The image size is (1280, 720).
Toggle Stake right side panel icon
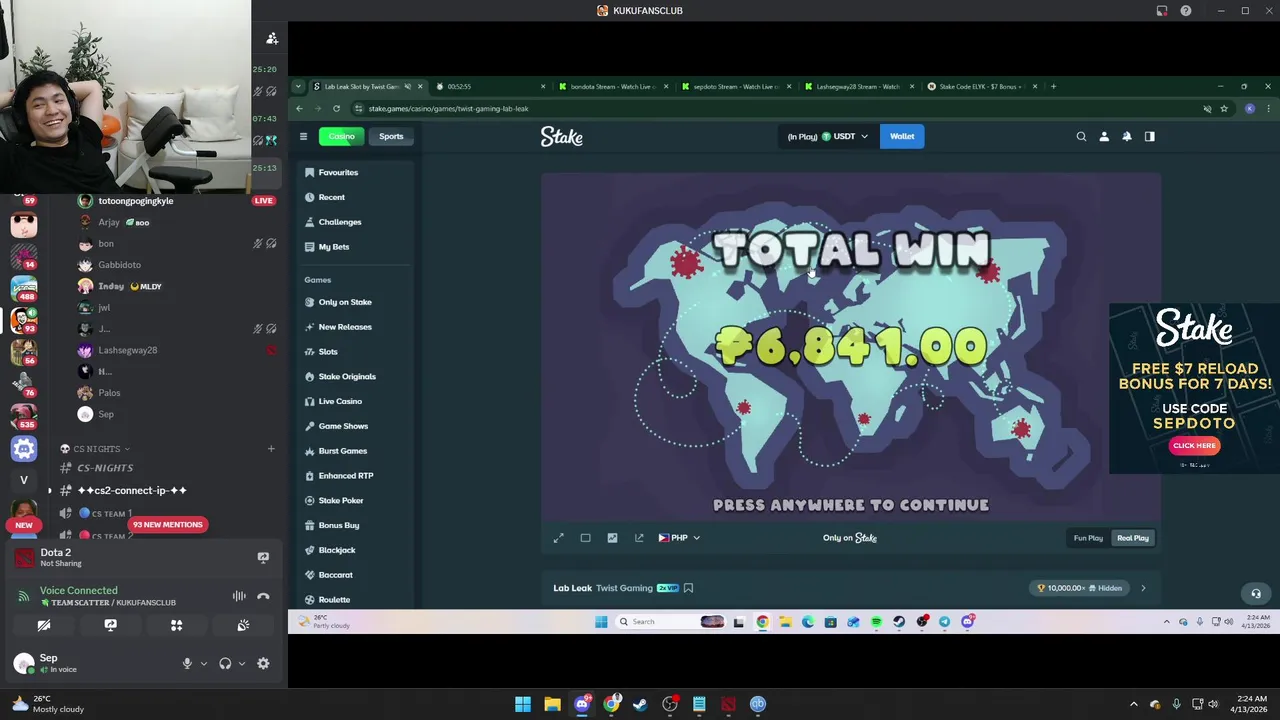pyautogui.click(x=1150, y=136)
